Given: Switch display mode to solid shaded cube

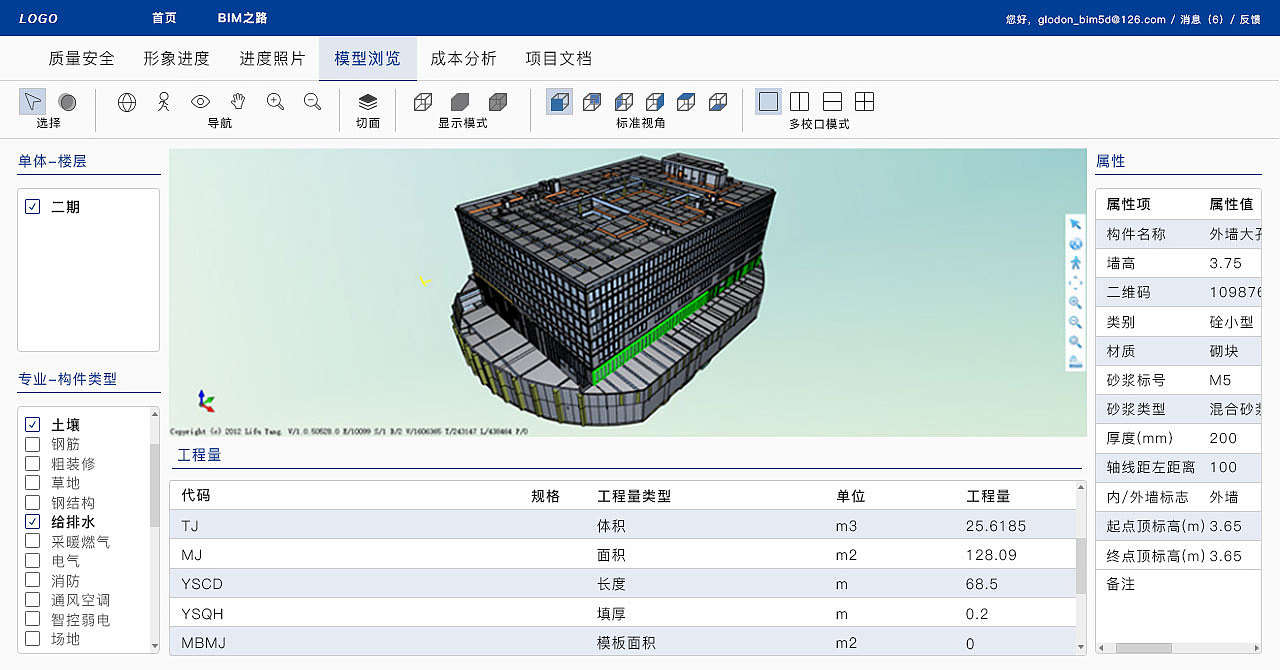Looking at the screenshot, I should 459,101.
